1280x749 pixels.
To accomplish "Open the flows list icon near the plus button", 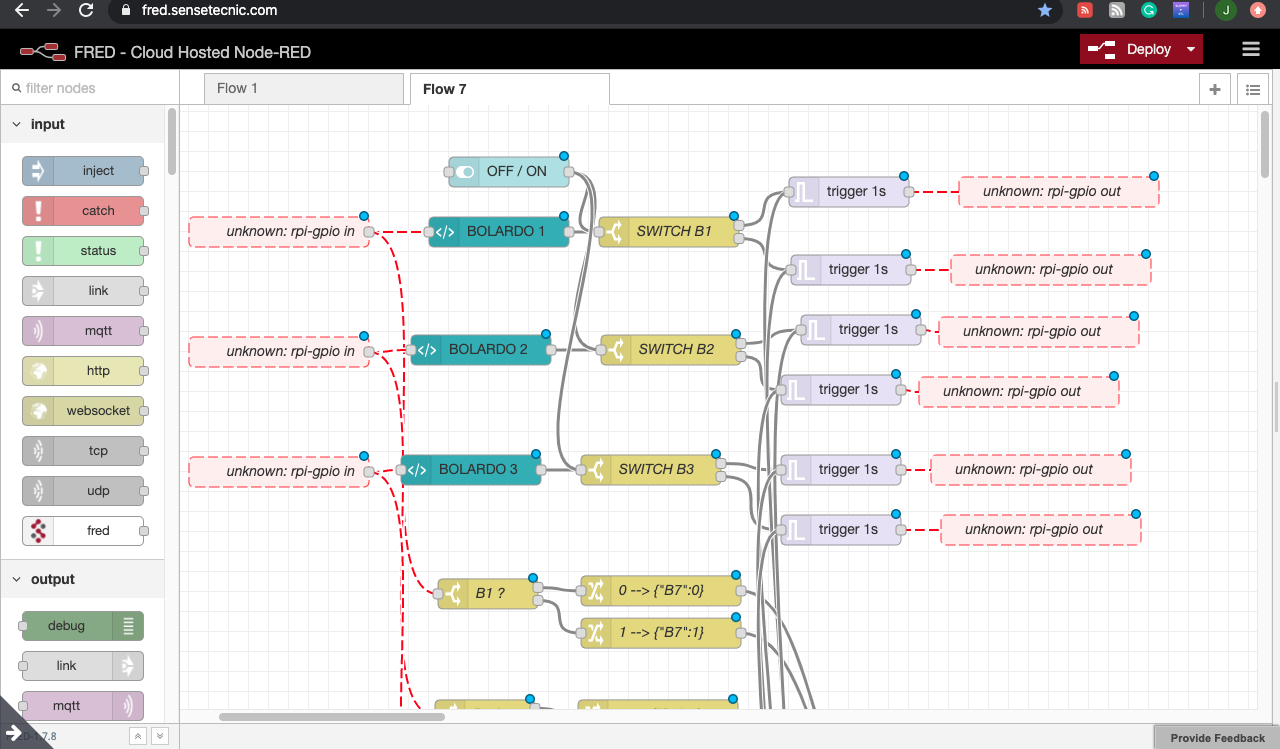I will tap(1252, 88).
